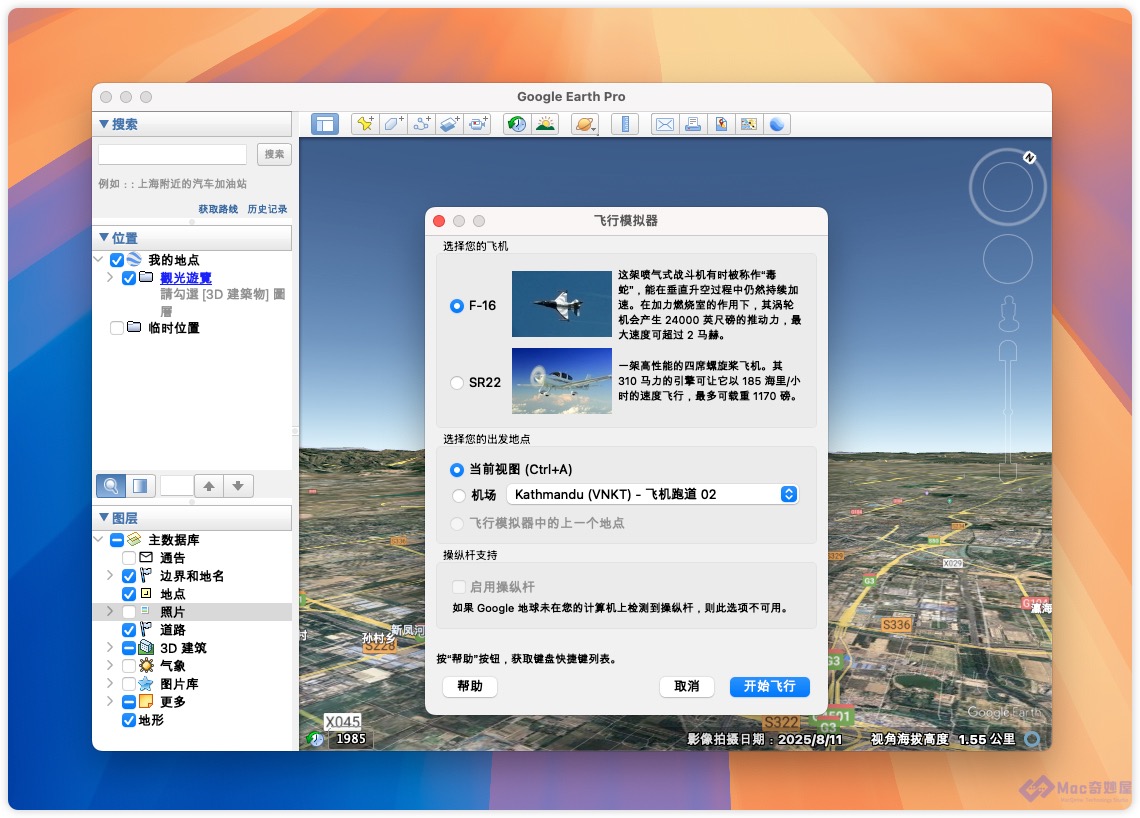Collapse the 我的地点 tree node

[99, 260]
